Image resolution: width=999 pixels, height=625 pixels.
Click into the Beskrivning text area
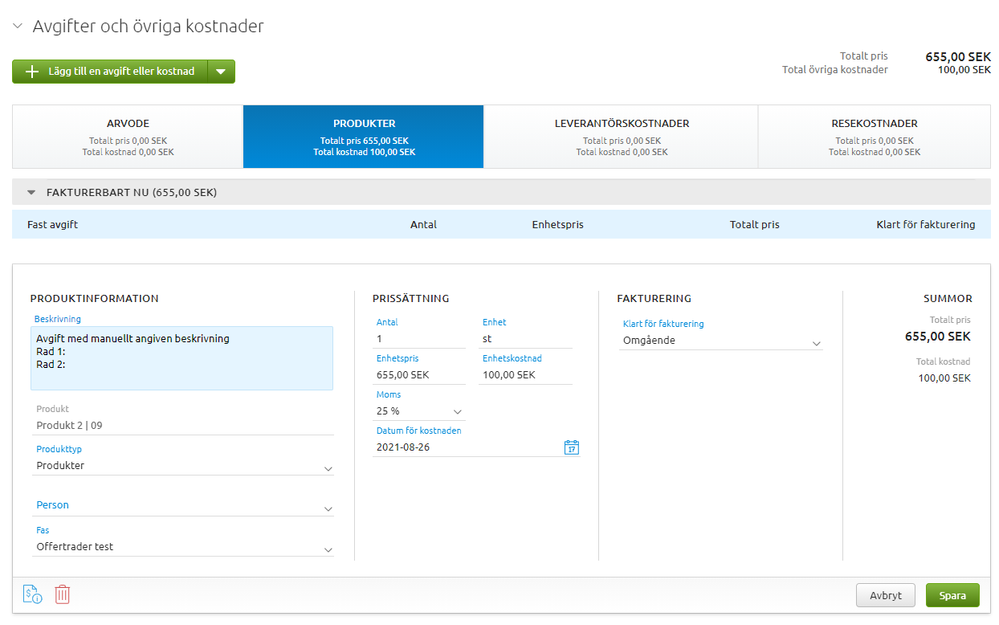pos(182,358)
